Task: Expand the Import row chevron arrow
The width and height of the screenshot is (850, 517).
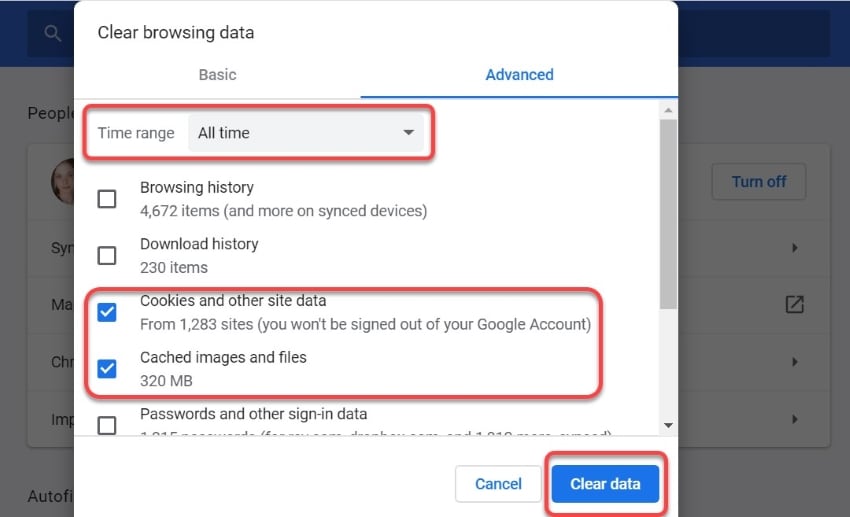Action: coord(795,419)
